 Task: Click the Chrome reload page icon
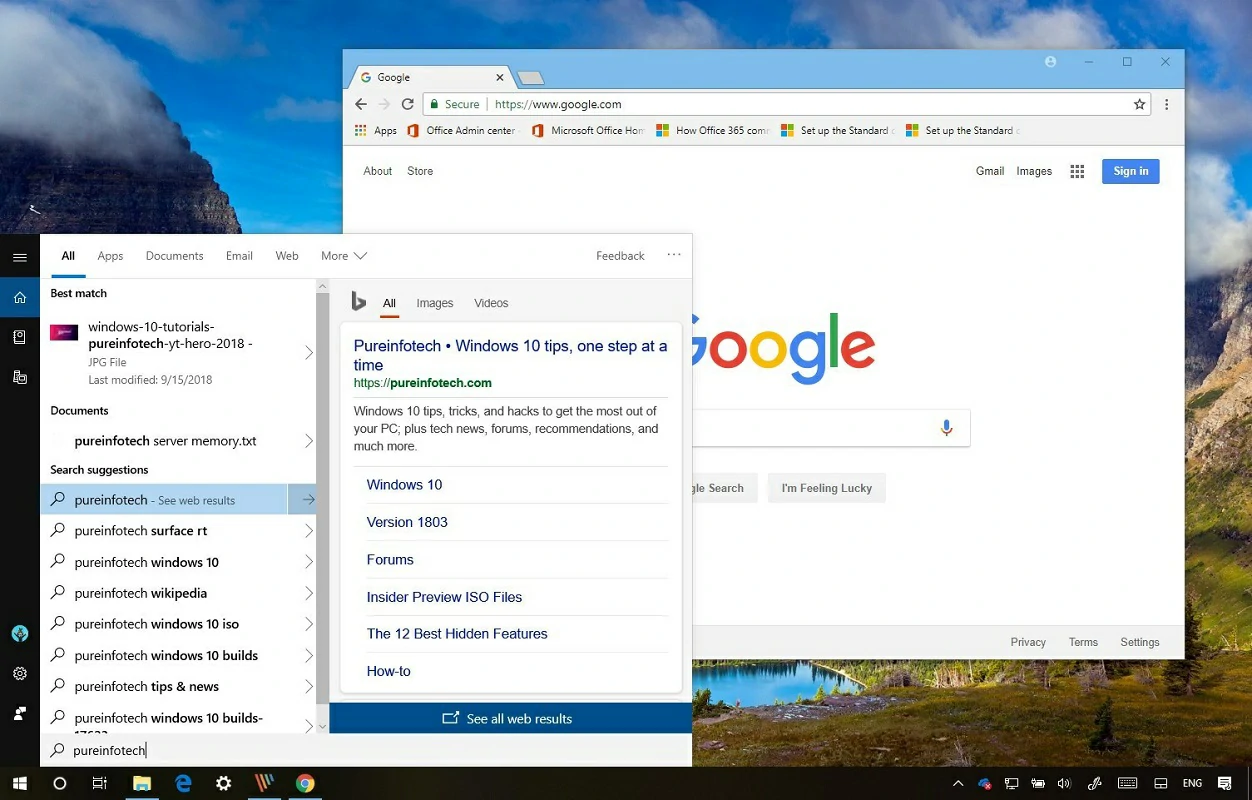point(407,104)
